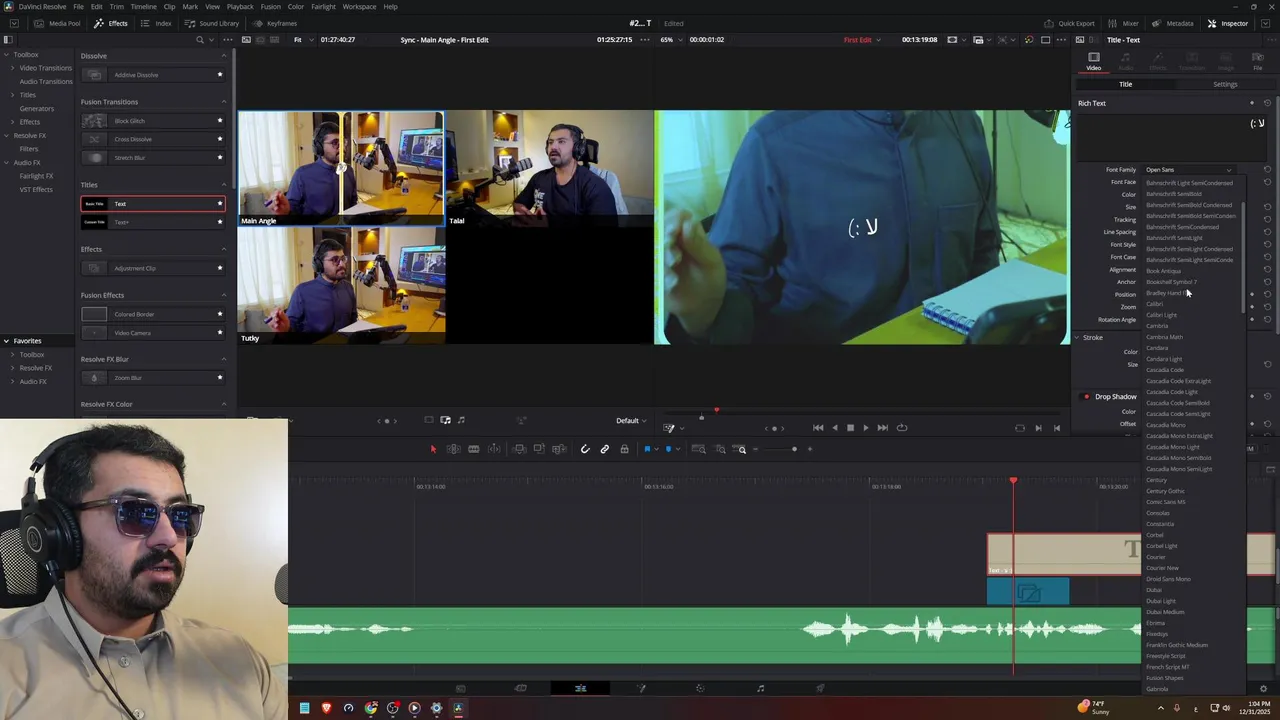The height and width of the screenshot is (720, 1280).
Task: Expand Video Transitions in the Toolbox tree
Action: pyautogui.click(x=12, y=68)
